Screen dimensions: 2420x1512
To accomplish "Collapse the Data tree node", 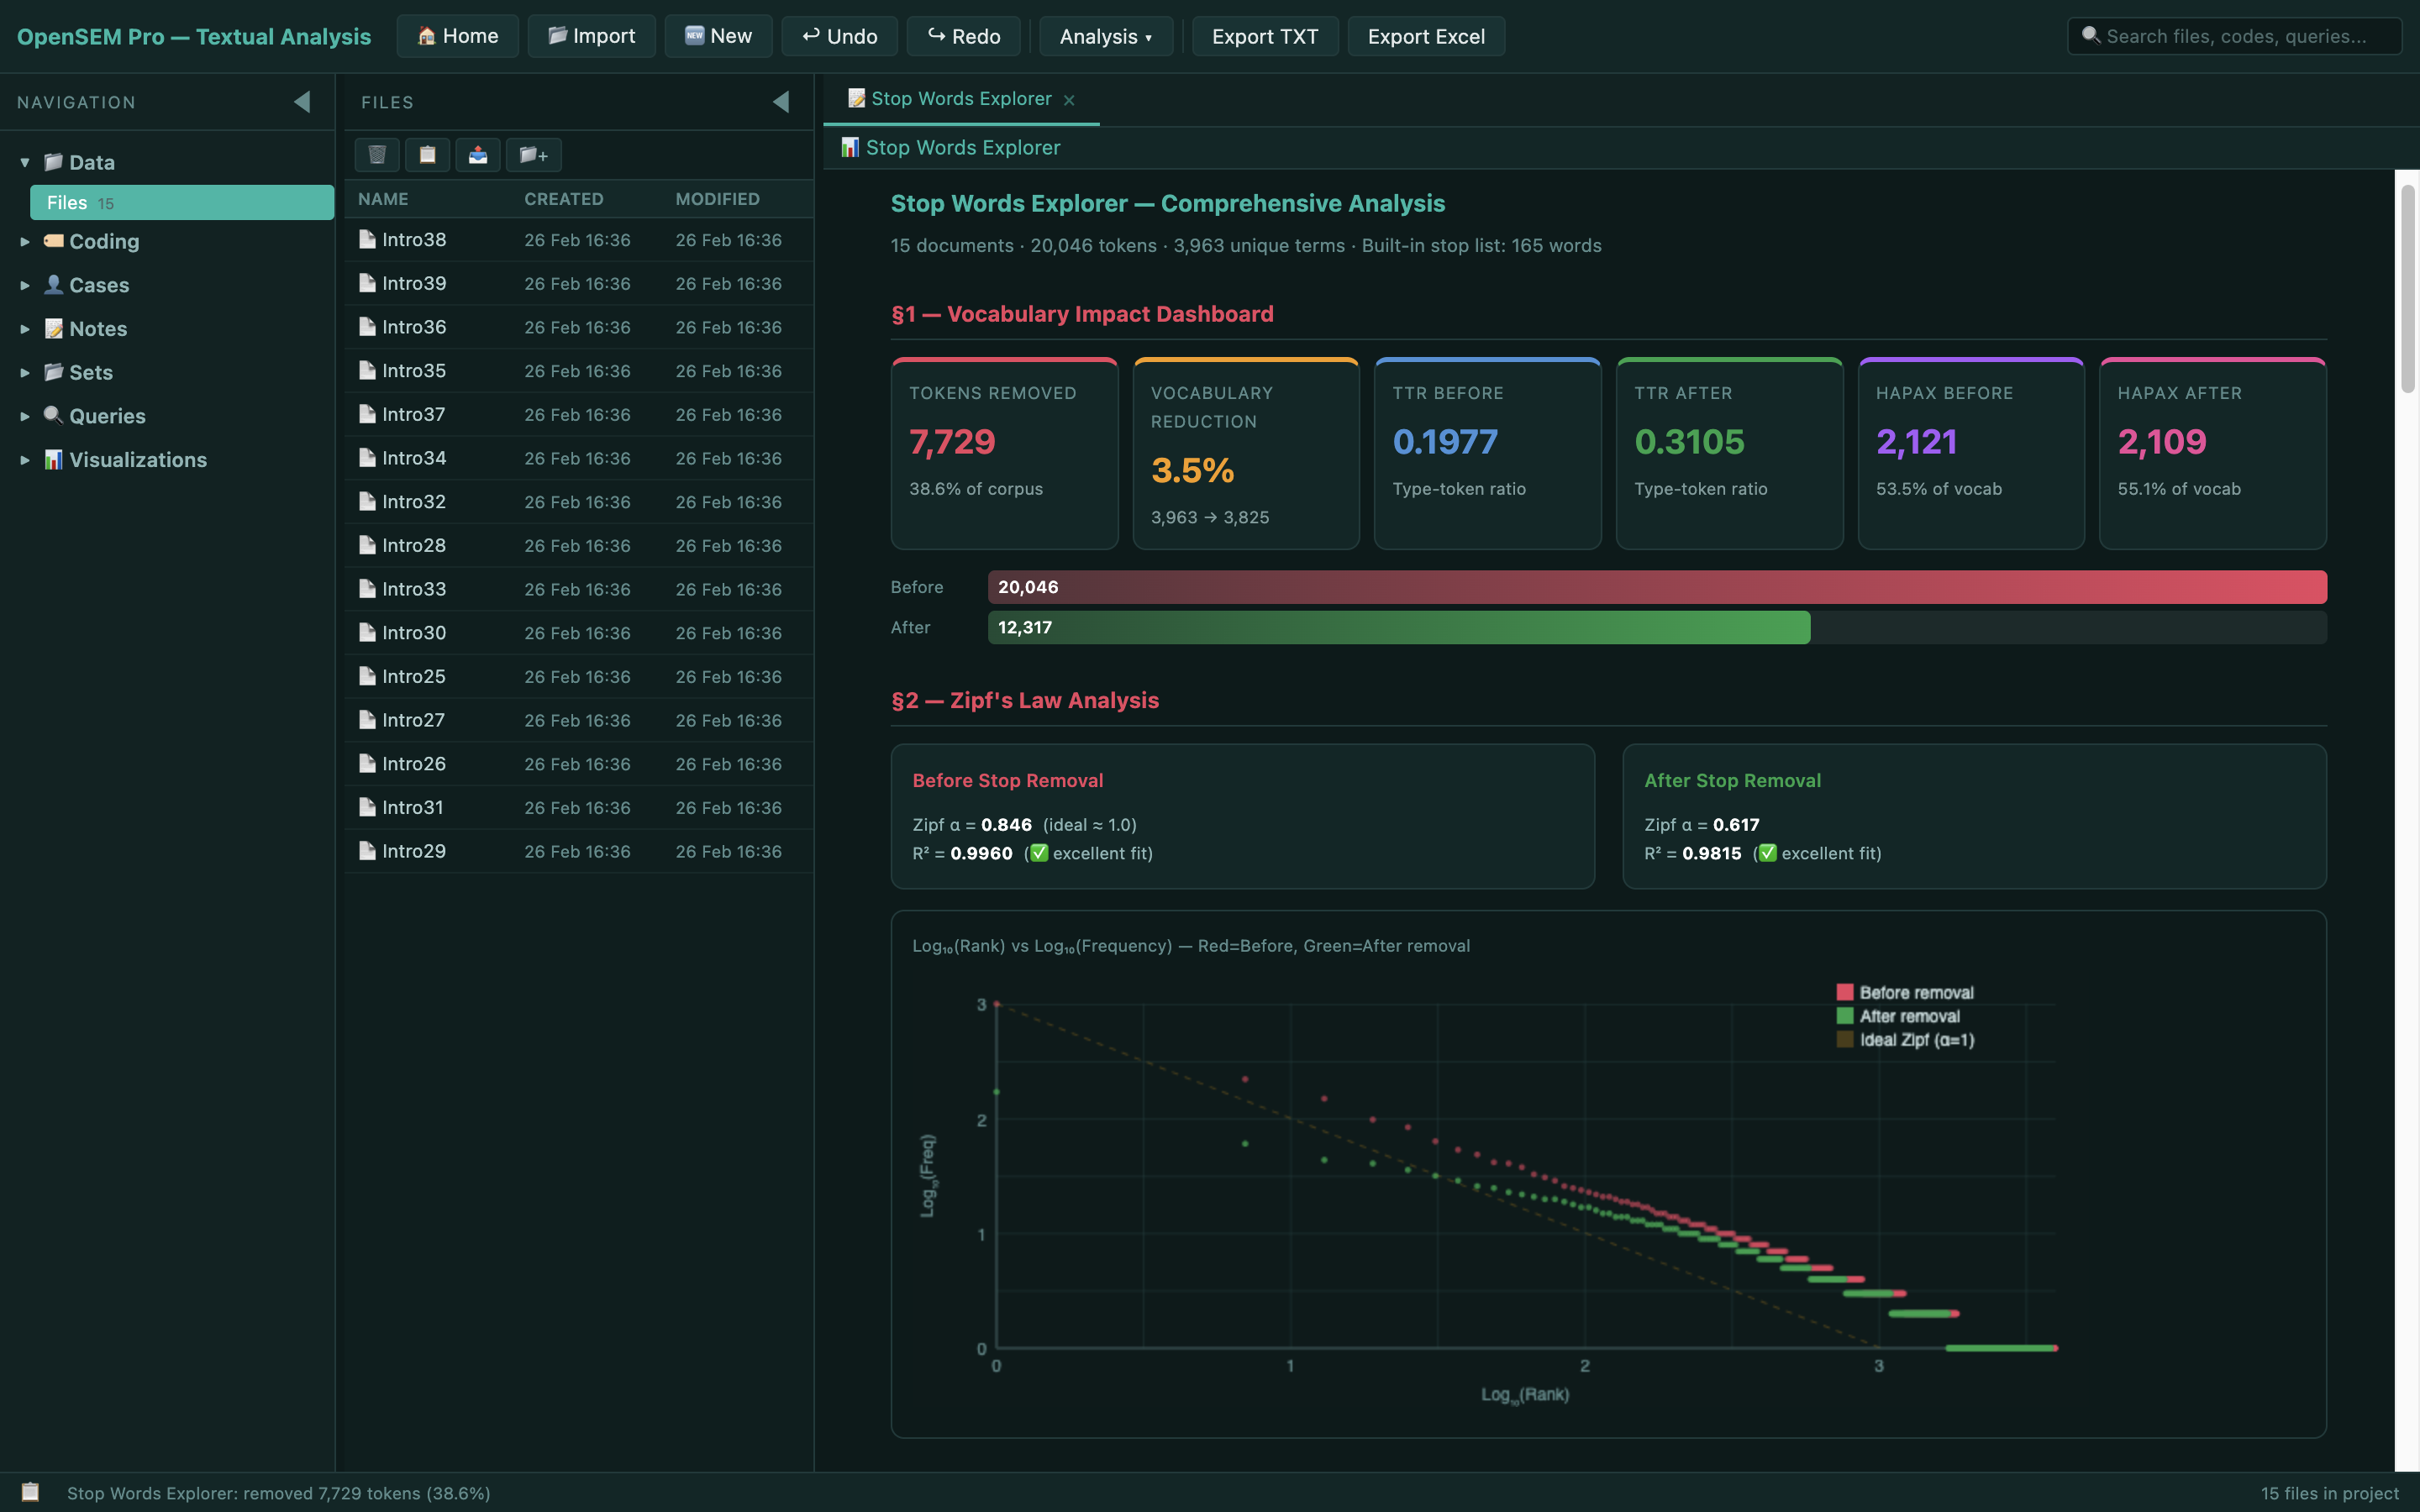I will (25, 162).
